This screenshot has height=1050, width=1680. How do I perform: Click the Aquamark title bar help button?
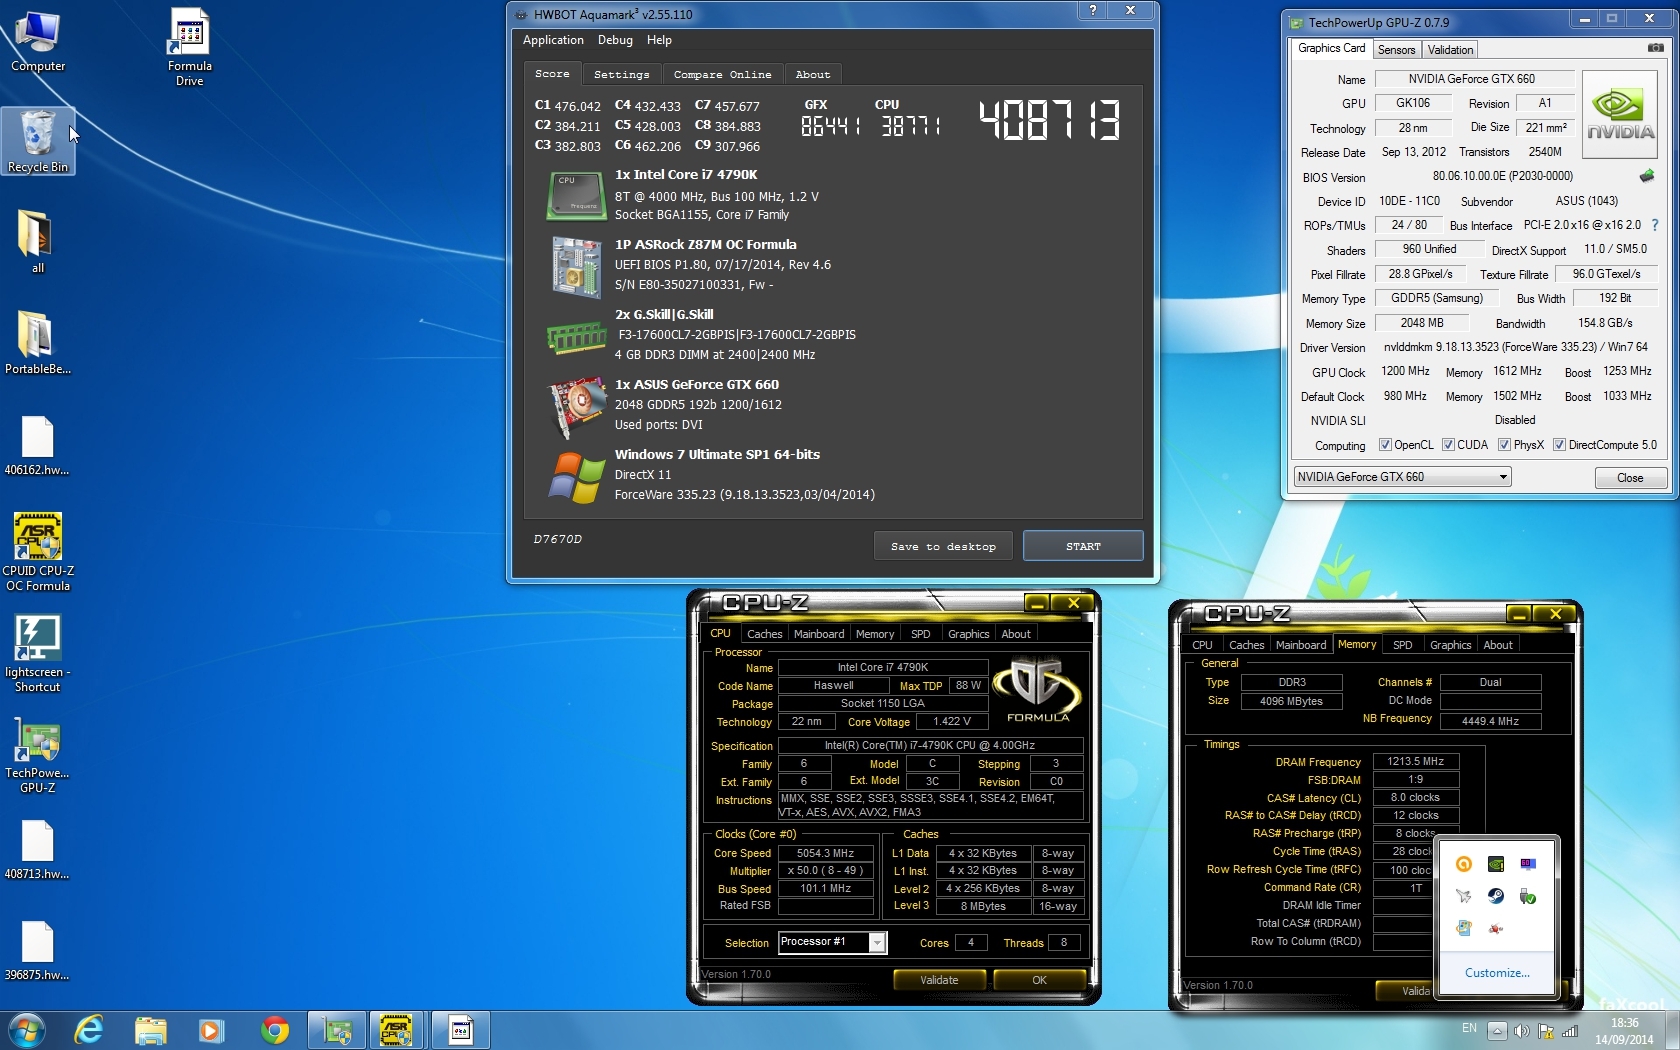coord(1093,10)
